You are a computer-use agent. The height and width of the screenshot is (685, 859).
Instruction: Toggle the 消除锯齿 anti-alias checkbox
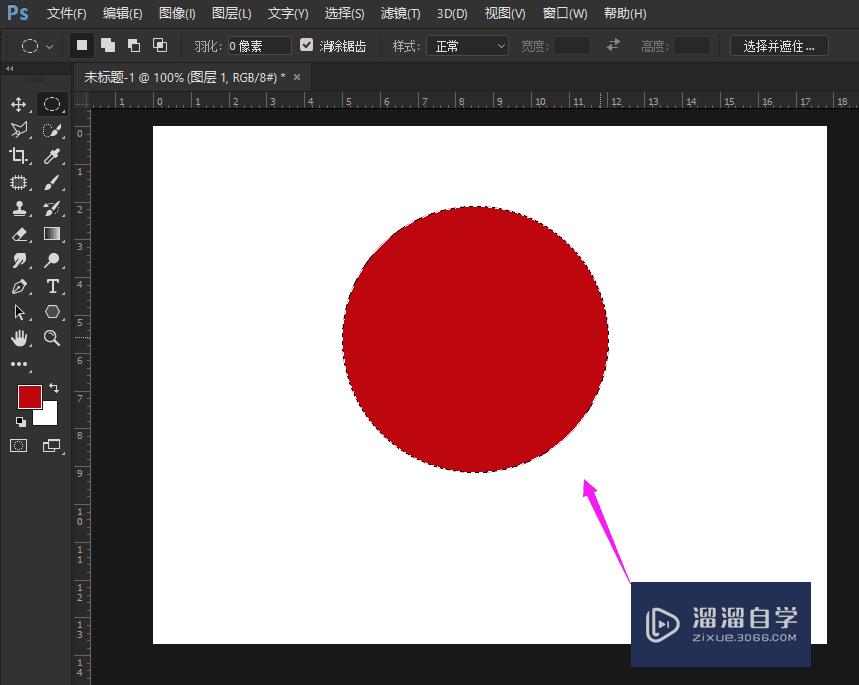(306, 45)
